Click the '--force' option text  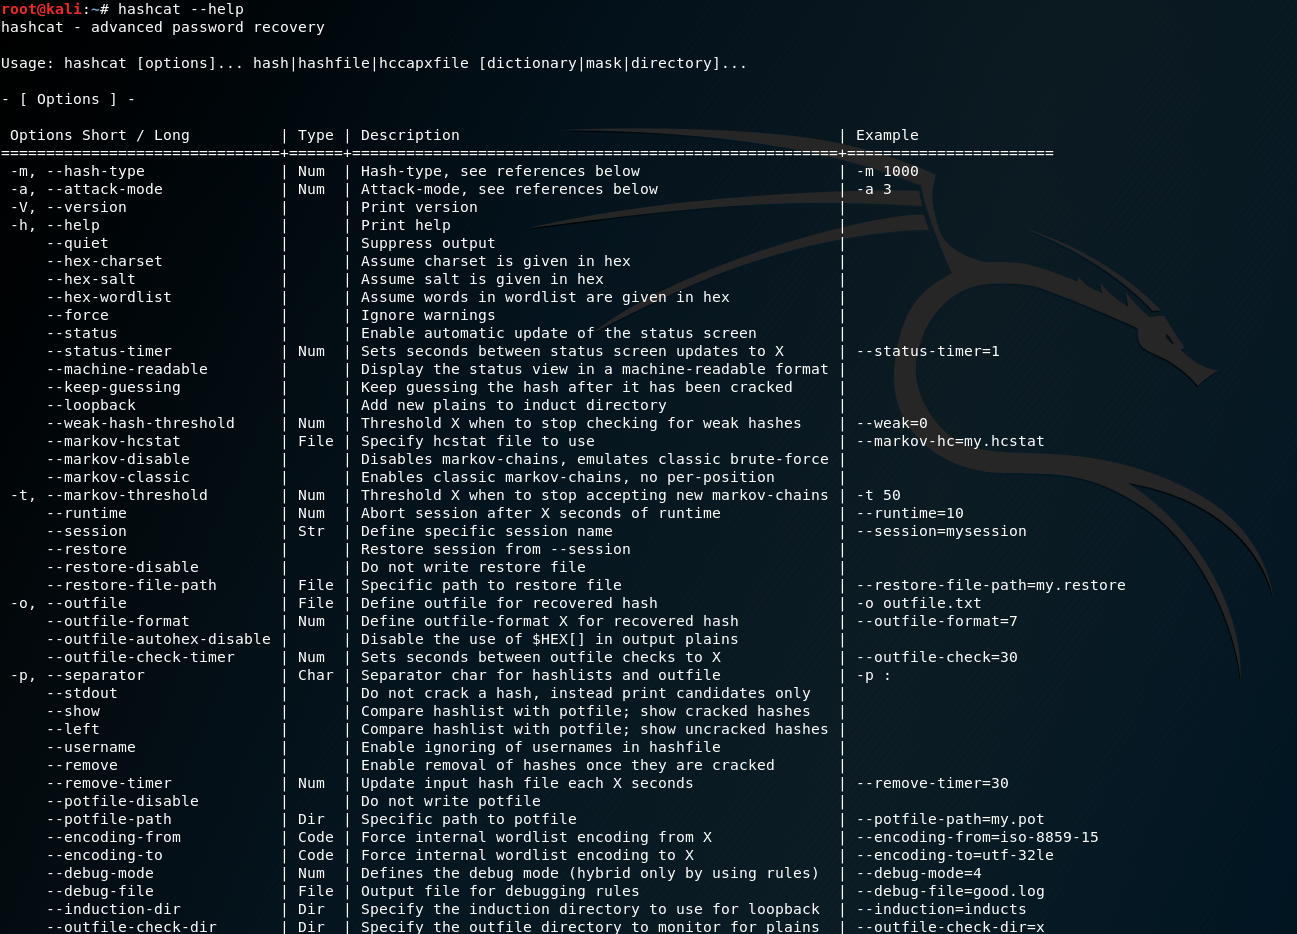click(x=78, y=315)
